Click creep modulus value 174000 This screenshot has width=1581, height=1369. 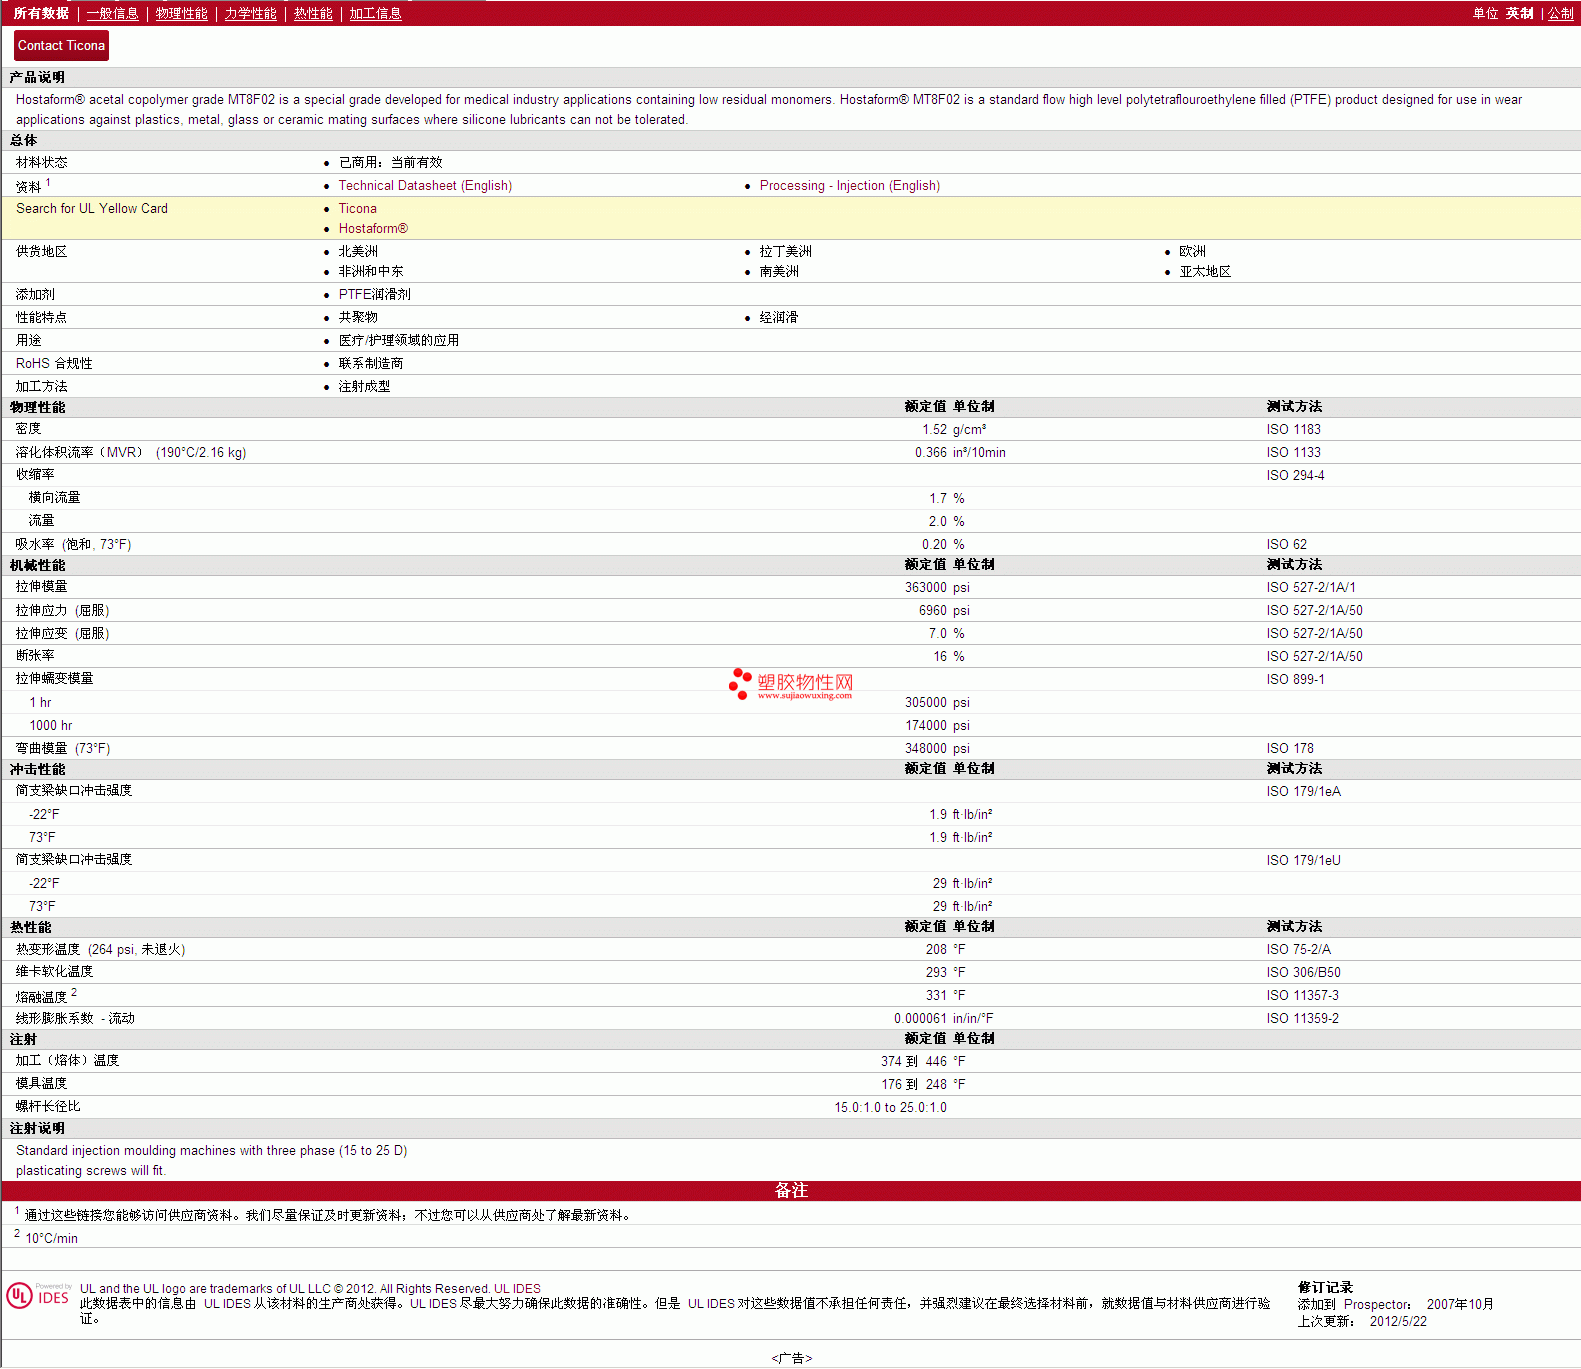(925, 725)
